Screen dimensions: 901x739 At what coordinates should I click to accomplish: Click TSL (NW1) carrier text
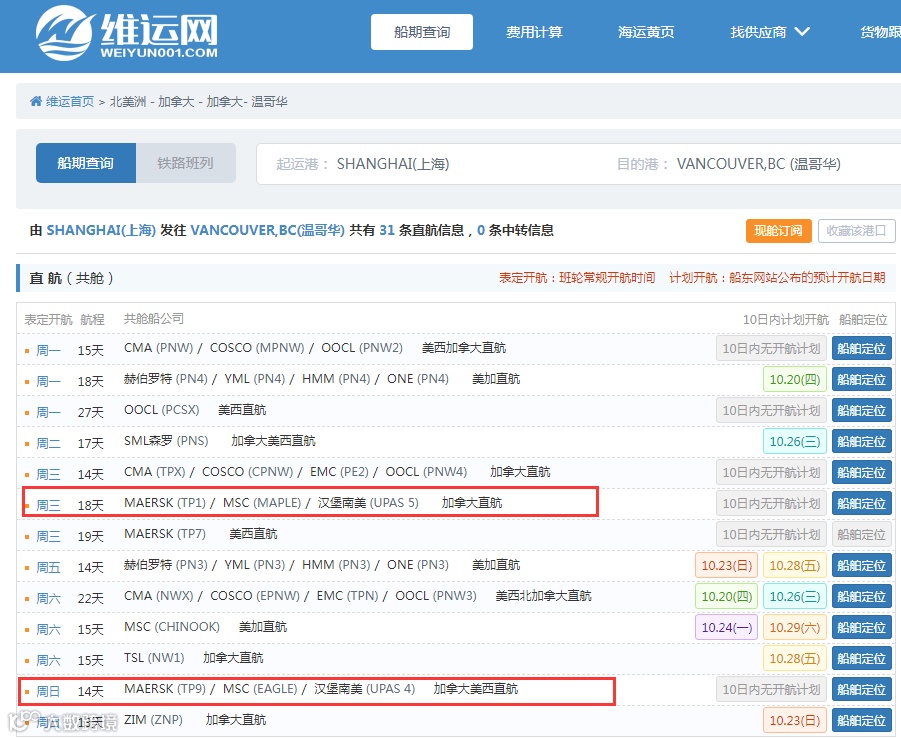154,659
